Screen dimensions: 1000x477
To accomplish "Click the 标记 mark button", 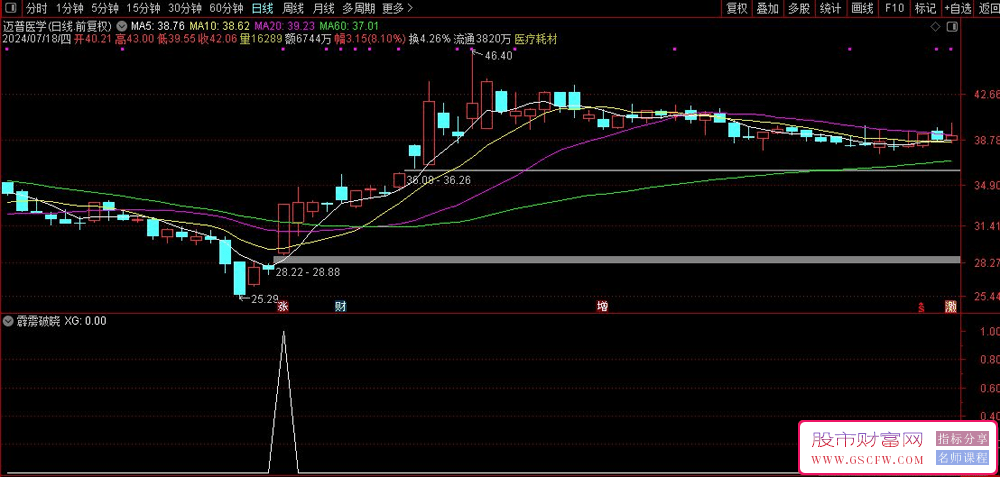I will point(925,8).
